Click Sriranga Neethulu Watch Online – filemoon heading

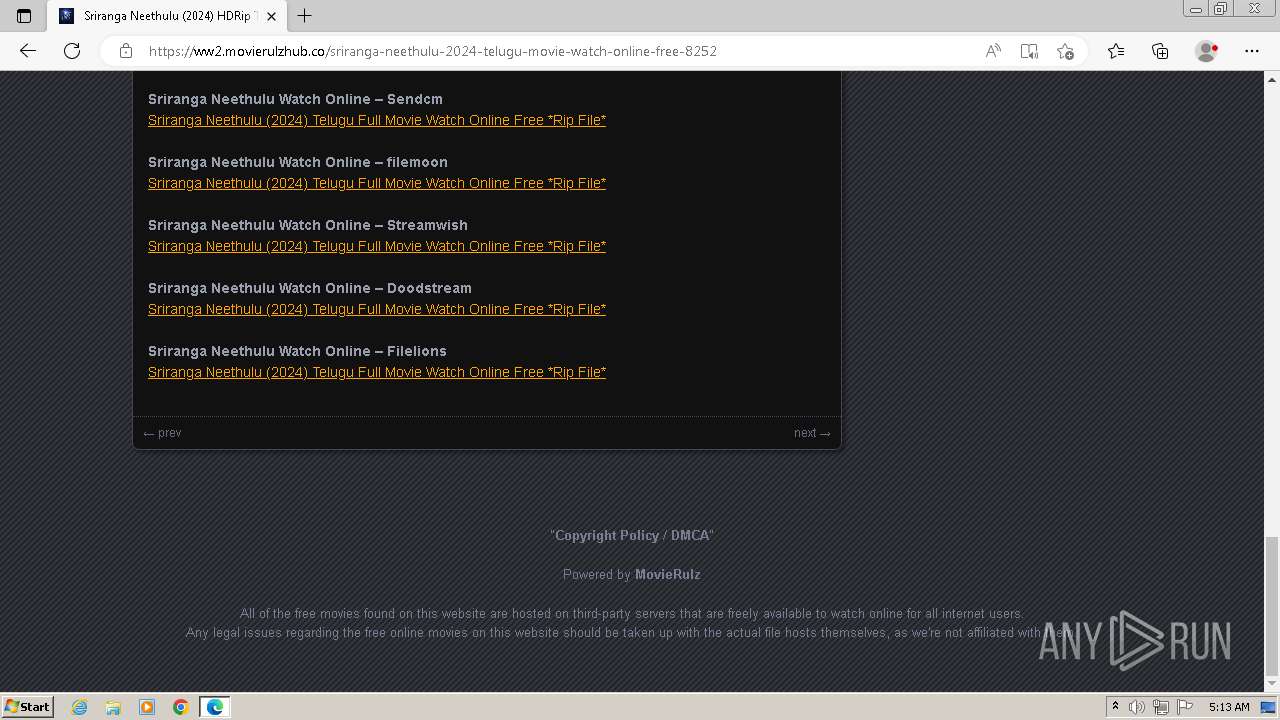coord(298,162)
